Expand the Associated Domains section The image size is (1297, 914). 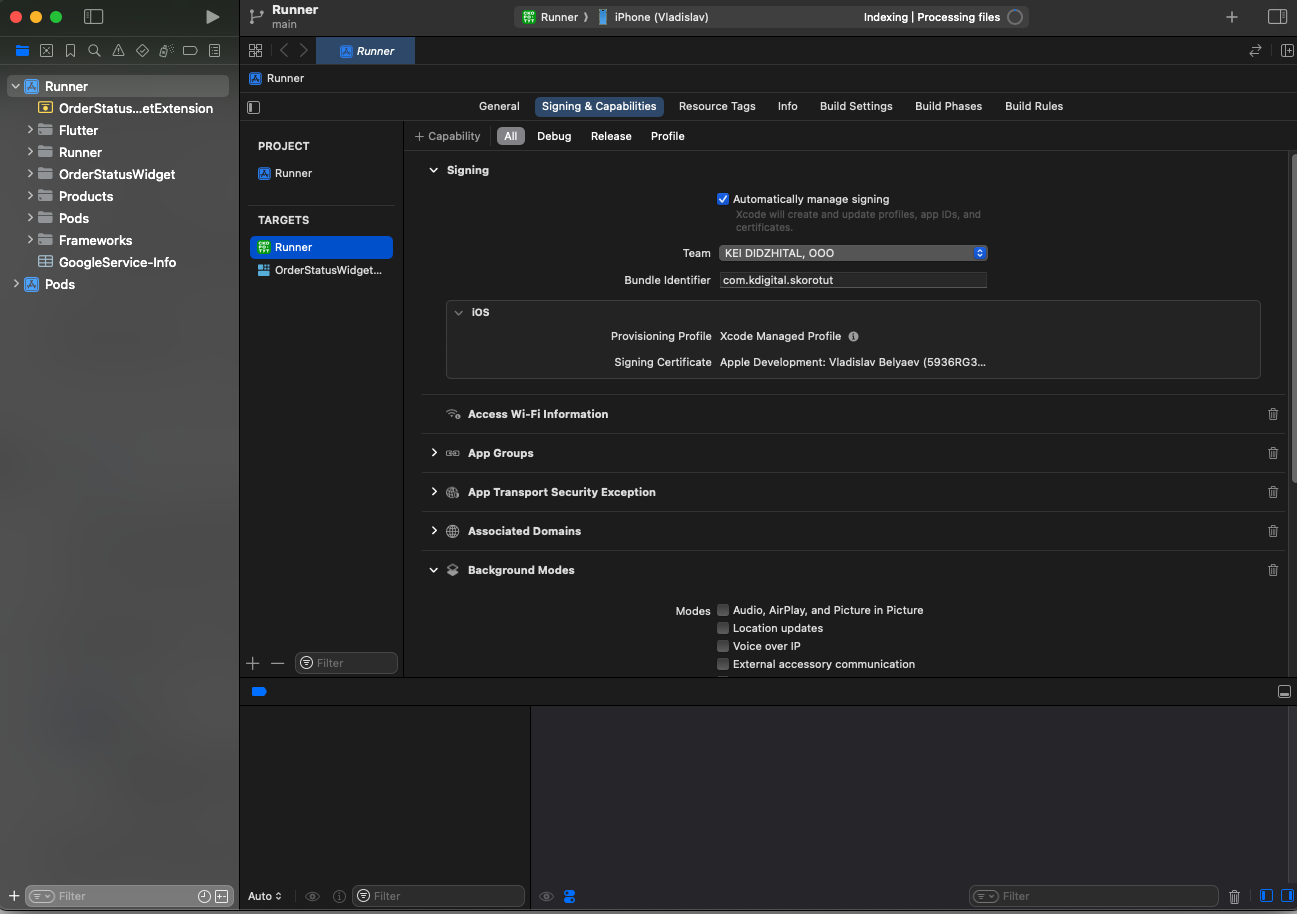point(434,531)
